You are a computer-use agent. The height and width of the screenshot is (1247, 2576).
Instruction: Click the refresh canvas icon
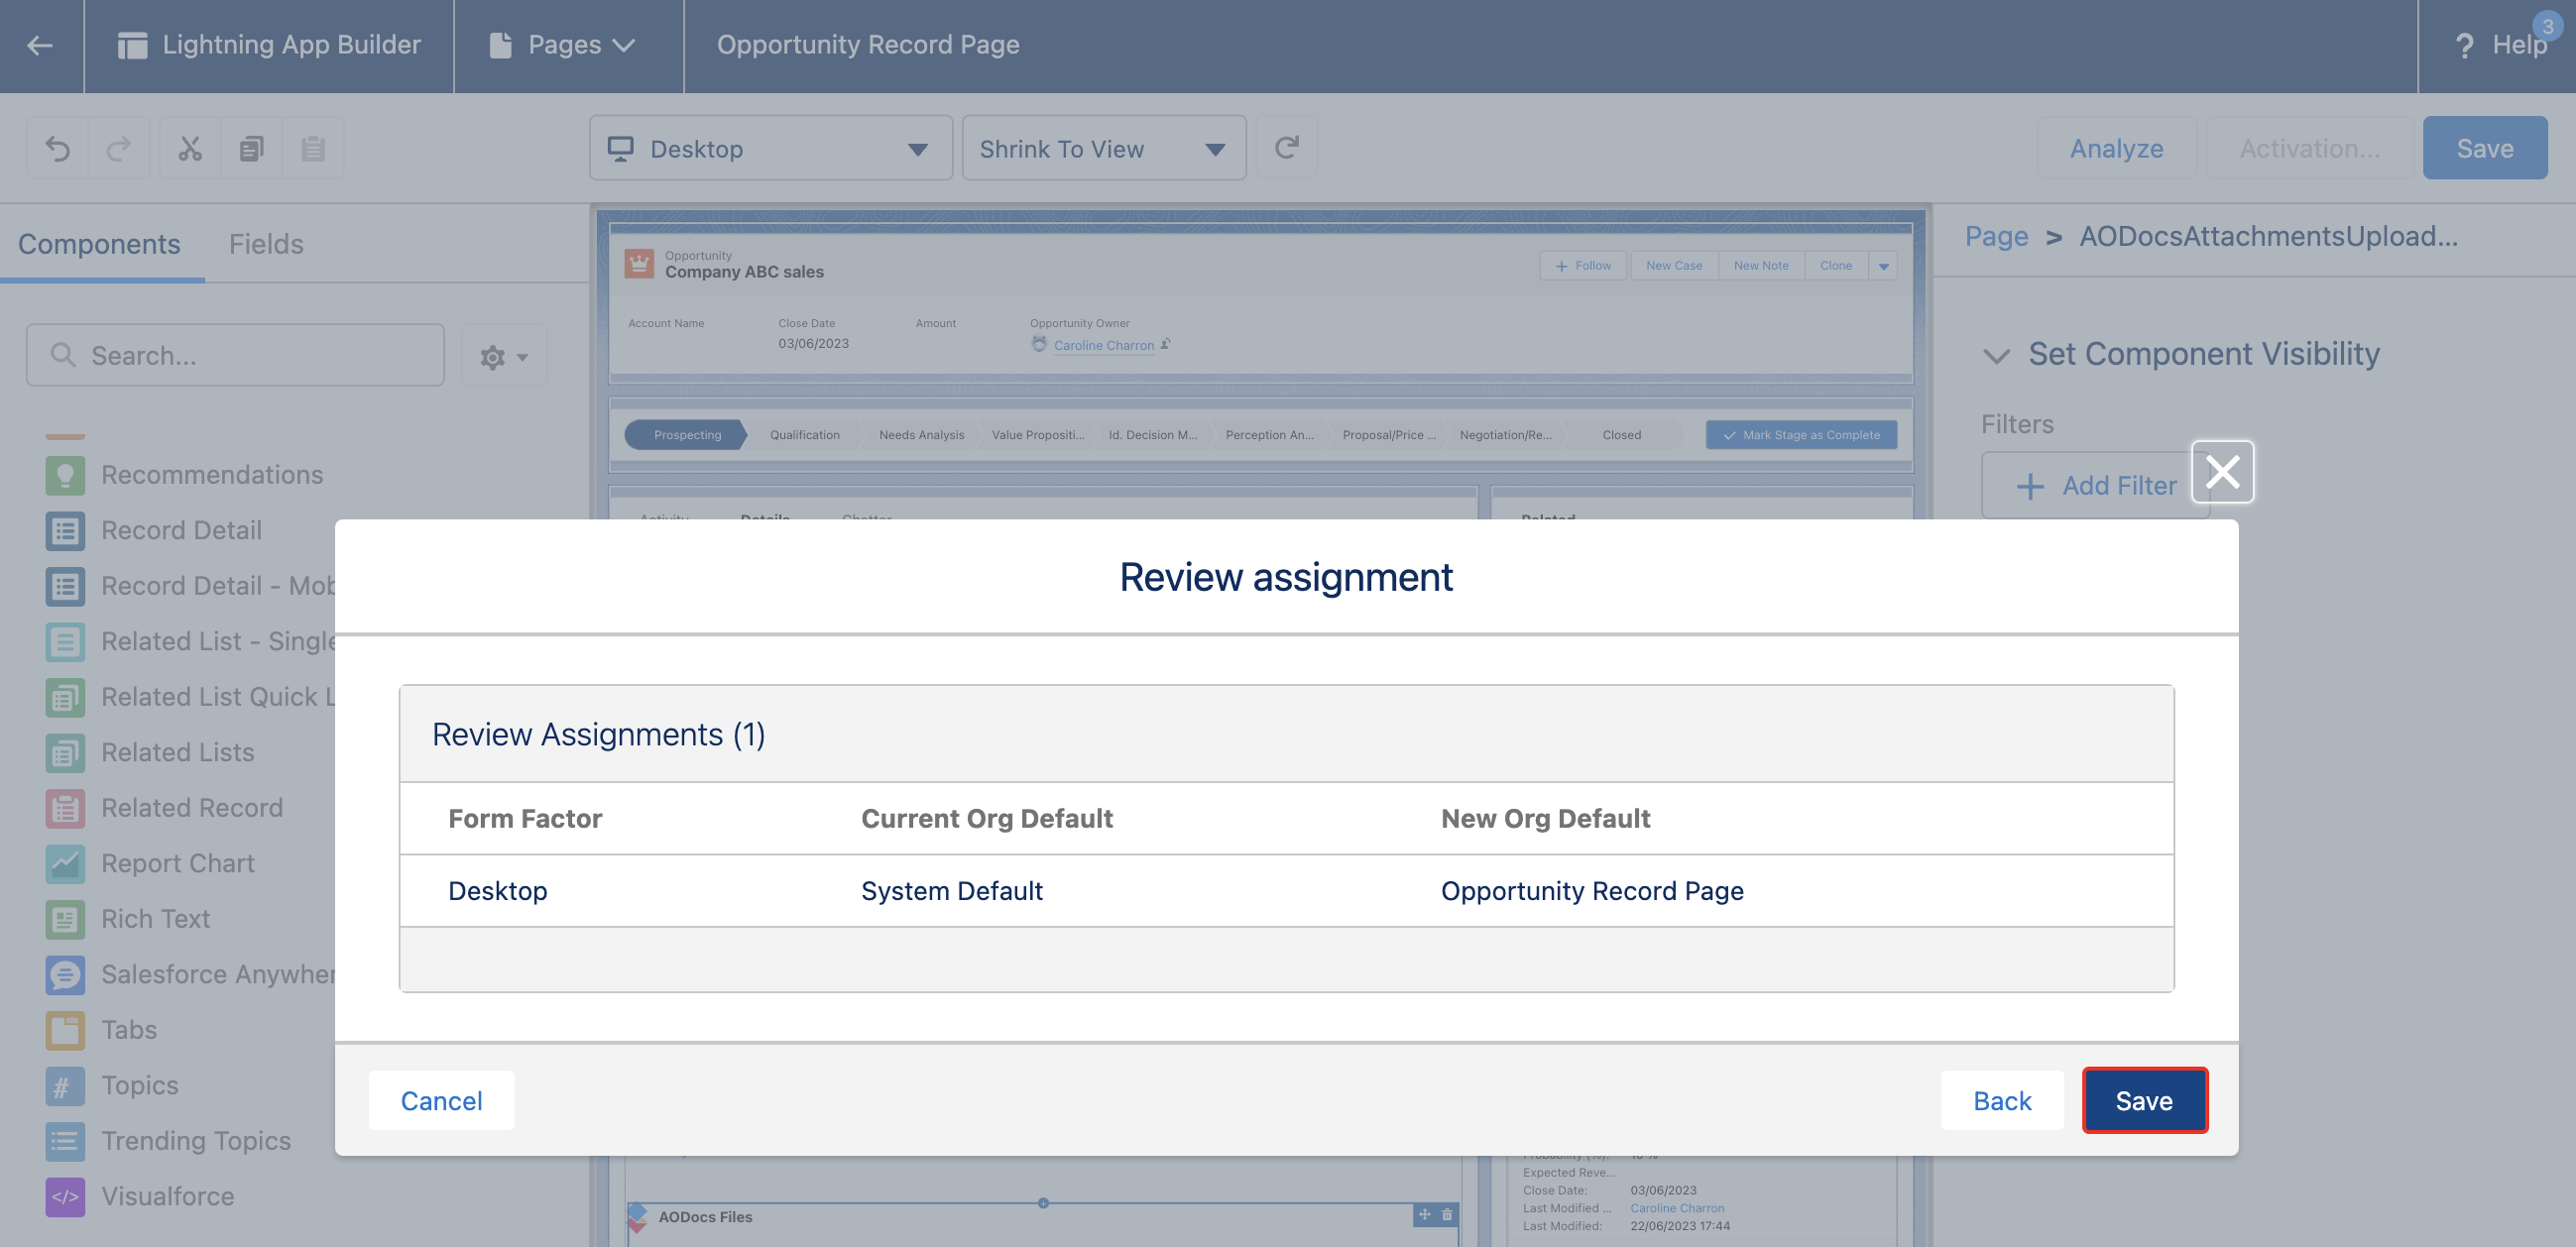point(1286,148)
